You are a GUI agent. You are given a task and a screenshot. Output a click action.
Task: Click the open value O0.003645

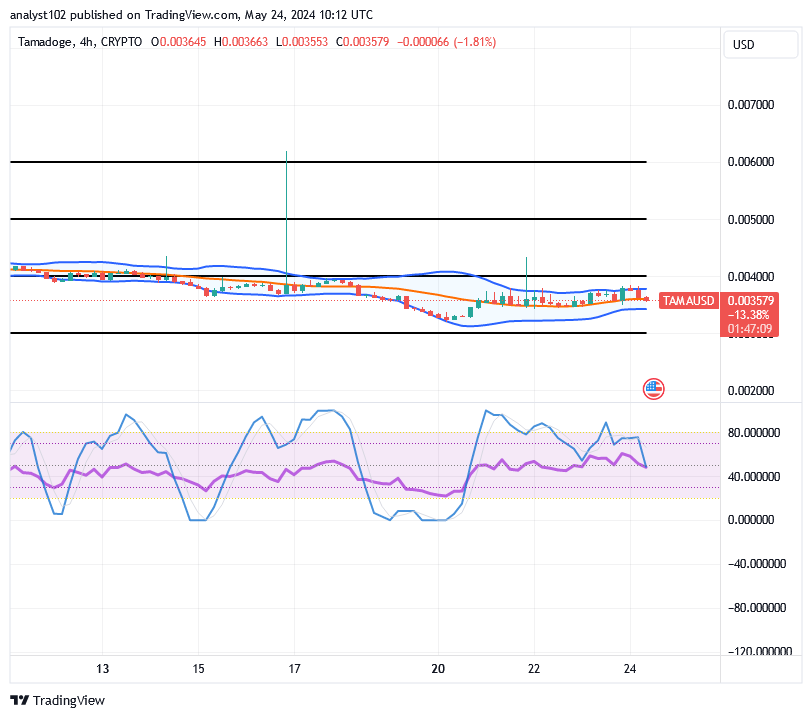point(179,42)
